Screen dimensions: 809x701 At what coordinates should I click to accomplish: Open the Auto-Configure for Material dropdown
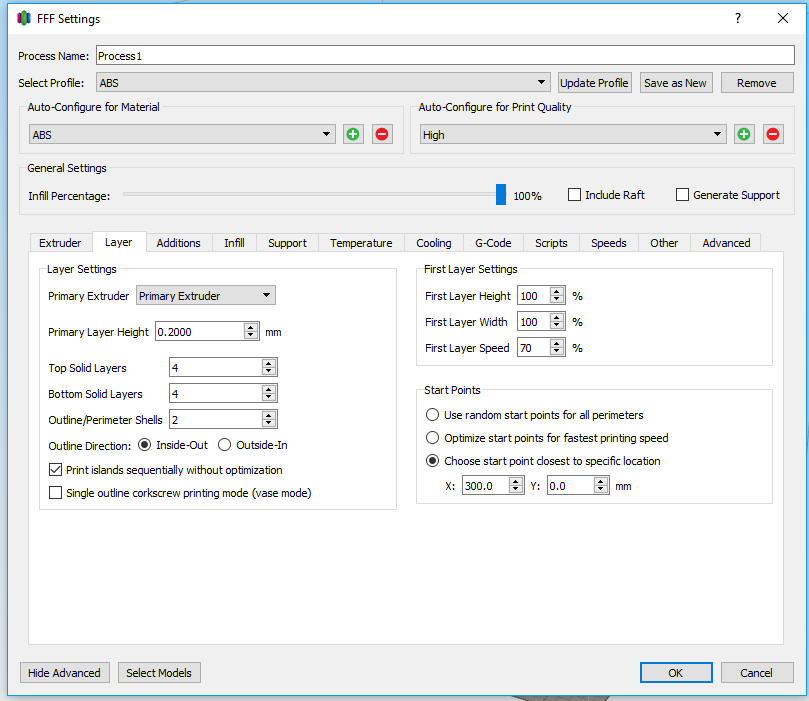(x=182, y=135)
